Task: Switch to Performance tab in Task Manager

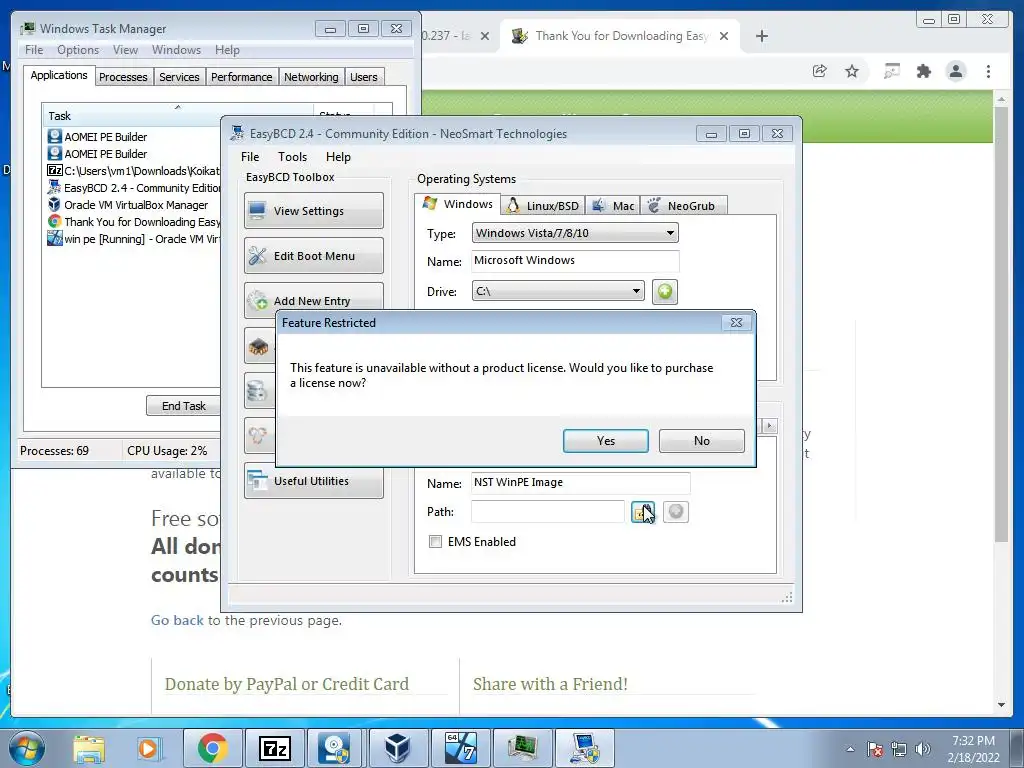Action: pyautogui.click(x=242, y=77)
